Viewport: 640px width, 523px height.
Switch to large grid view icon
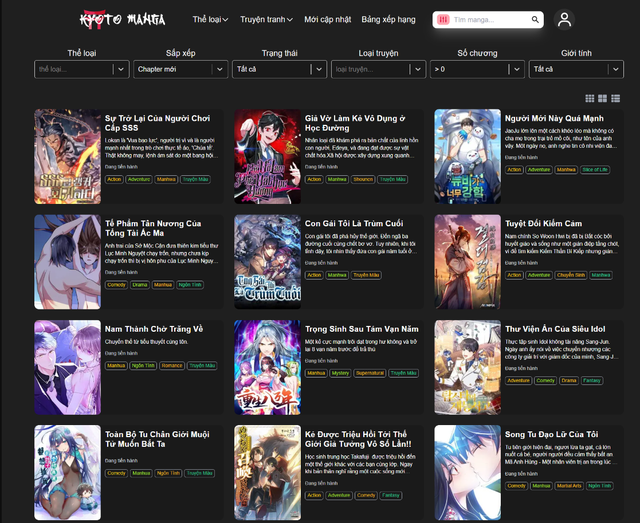(602, 98)
